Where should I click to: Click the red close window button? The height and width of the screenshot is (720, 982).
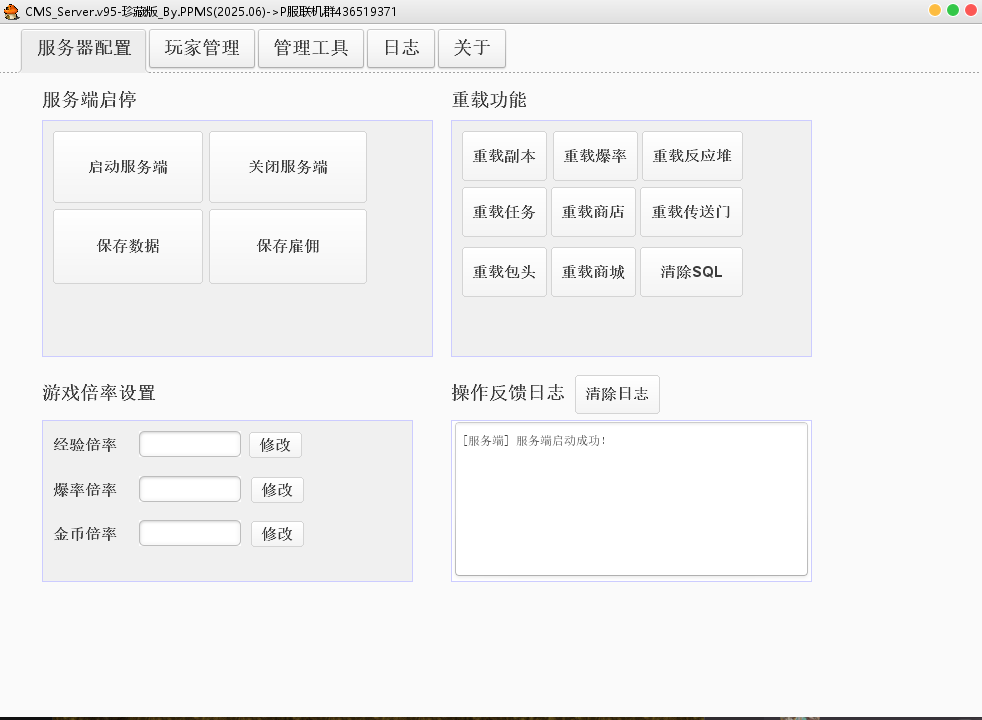click(x=972, y=11)
